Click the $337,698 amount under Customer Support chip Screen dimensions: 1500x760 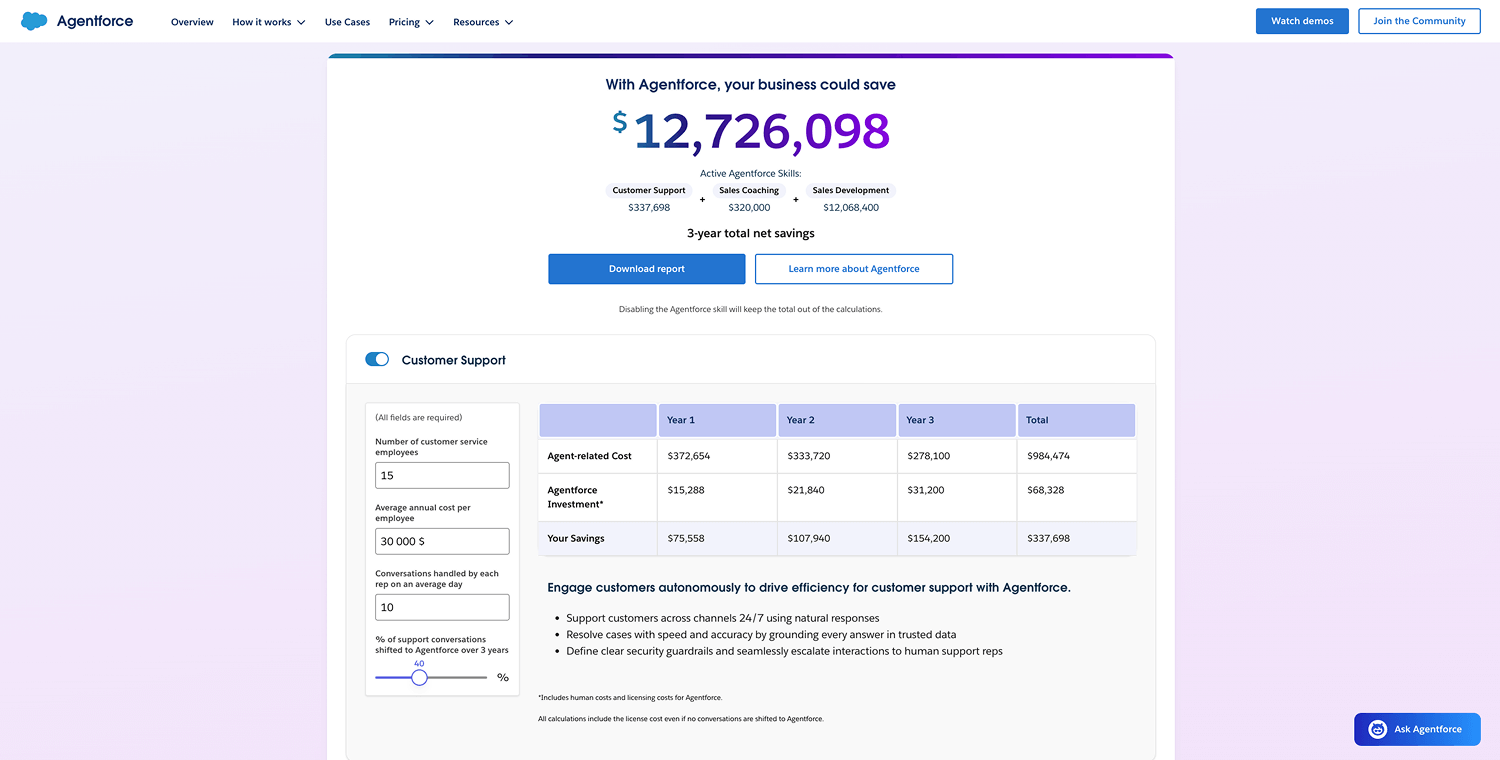point(649,208)
